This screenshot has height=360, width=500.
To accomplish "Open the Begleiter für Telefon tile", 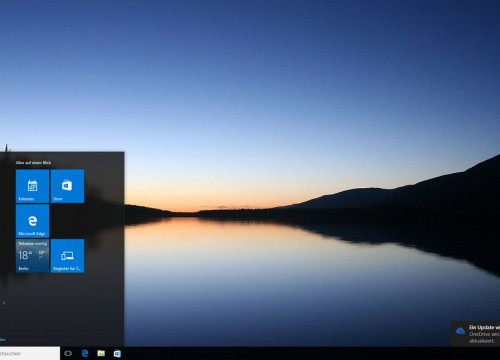I will (x=67, y=256).
